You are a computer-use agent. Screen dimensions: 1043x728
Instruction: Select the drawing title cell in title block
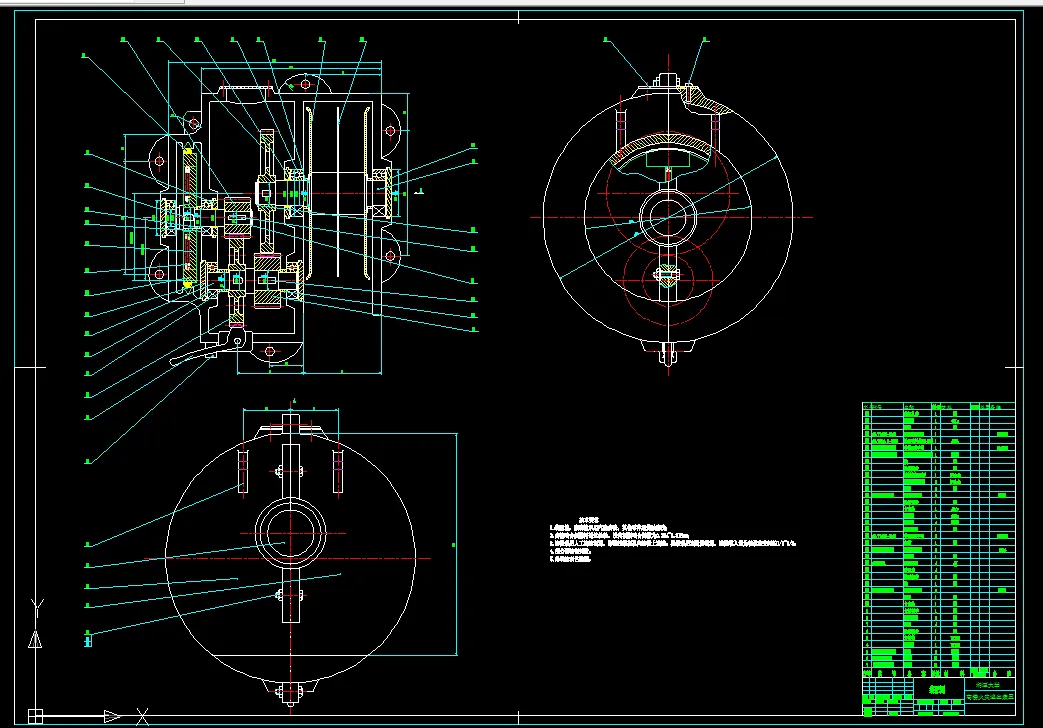pos(937,690)
